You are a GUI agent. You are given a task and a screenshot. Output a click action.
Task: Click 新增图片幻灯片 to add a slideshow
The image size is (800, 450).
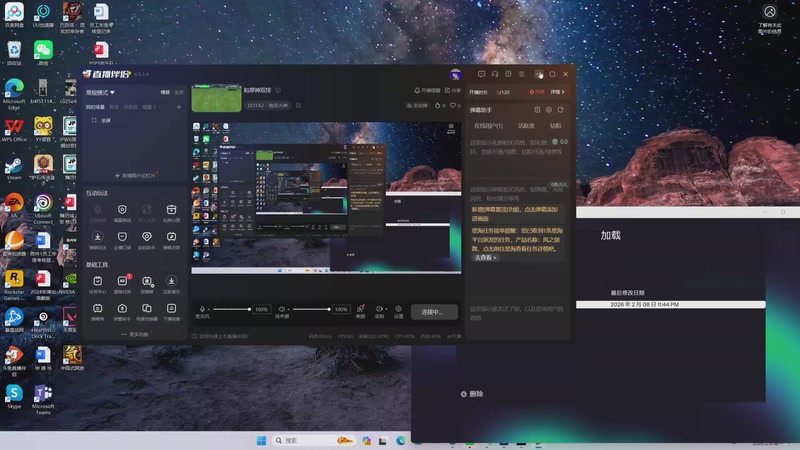pos(135,176)
